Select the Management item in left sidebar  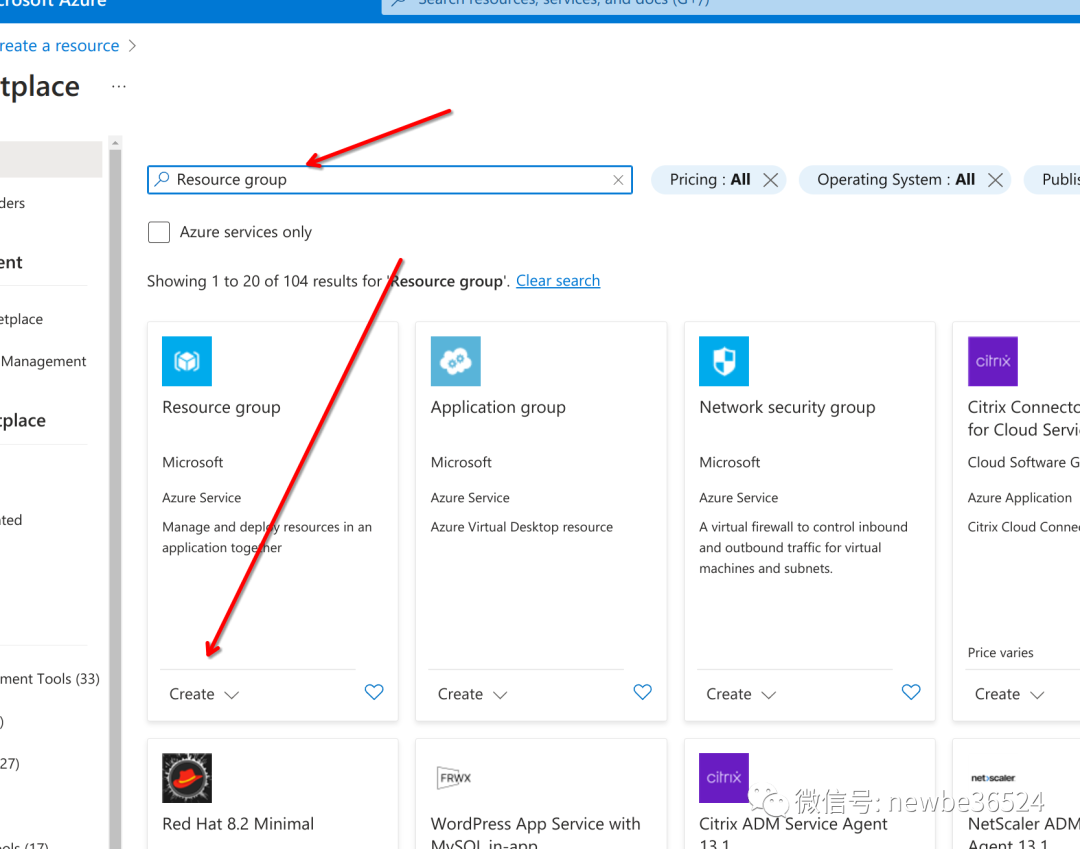pos(43,361)
